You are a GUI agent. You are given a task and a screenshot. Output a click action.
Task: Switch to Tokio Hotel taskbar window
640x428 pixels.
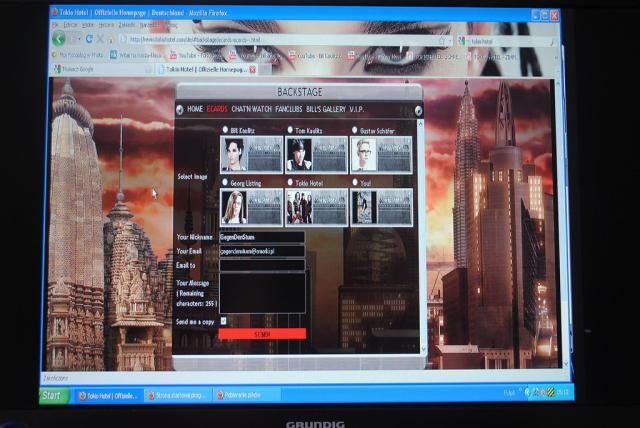click(x=108, y=395)
